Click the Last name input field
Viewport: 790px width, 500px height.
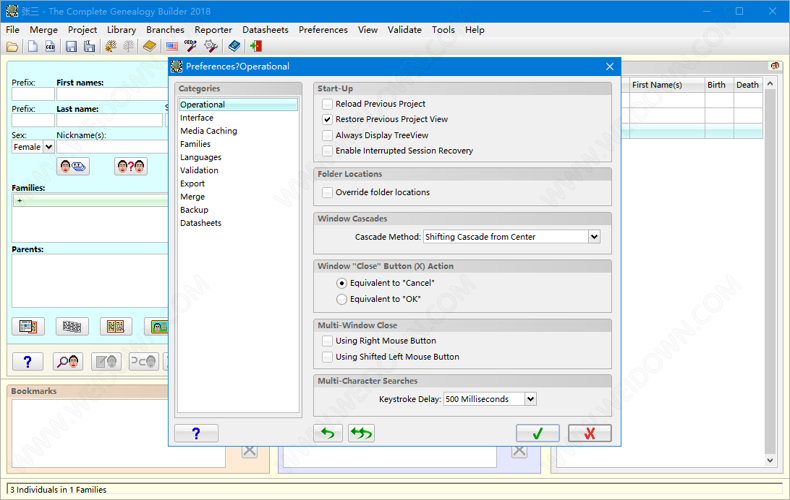click(109, 120)
